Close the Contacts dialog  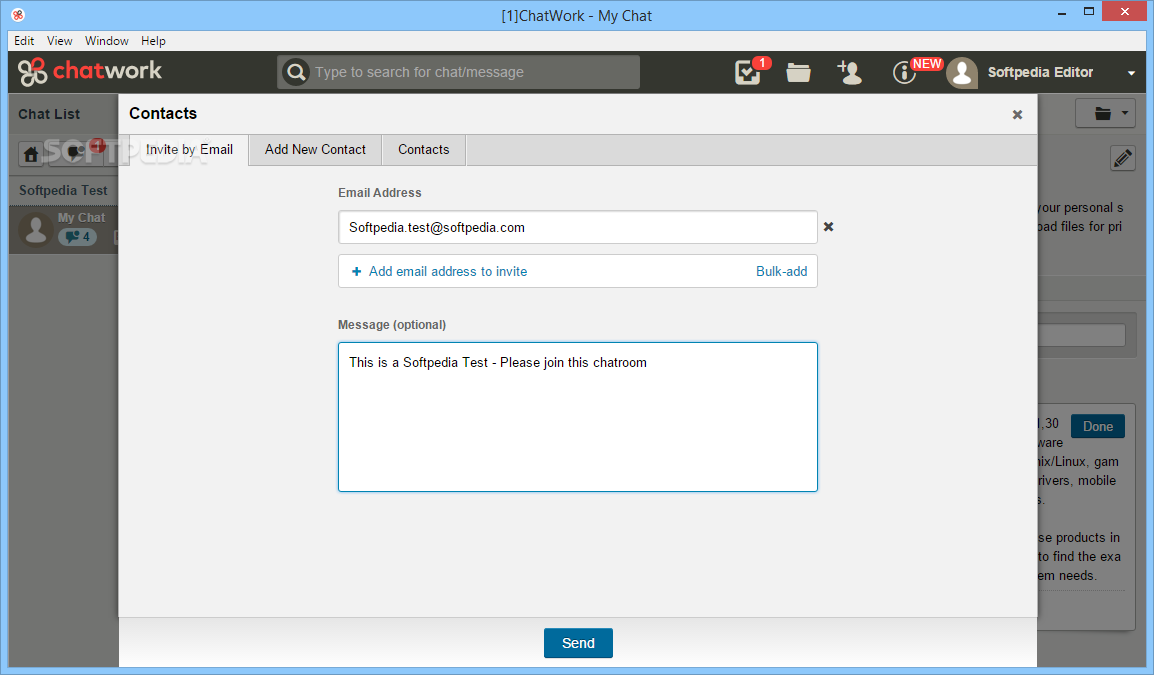(x=1017, y=114)
